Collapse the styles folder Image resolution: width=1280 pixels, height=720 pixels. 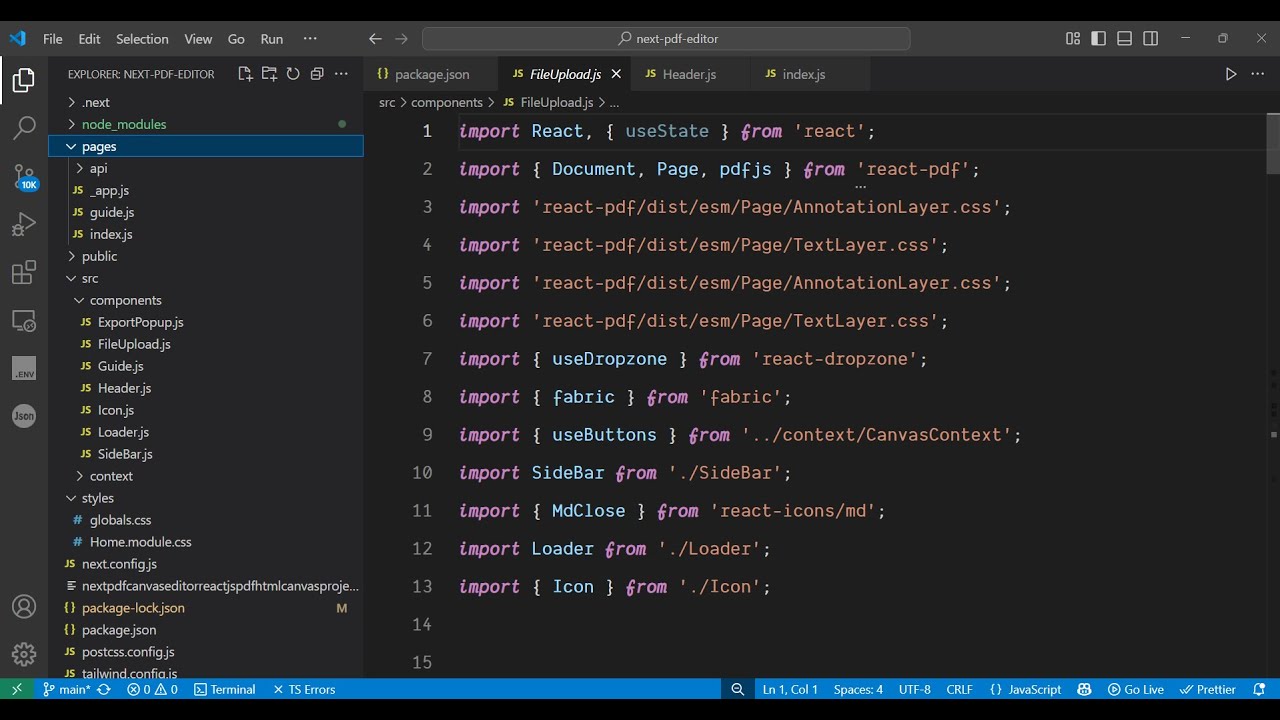pyautogui.click(x=206, y=498)
